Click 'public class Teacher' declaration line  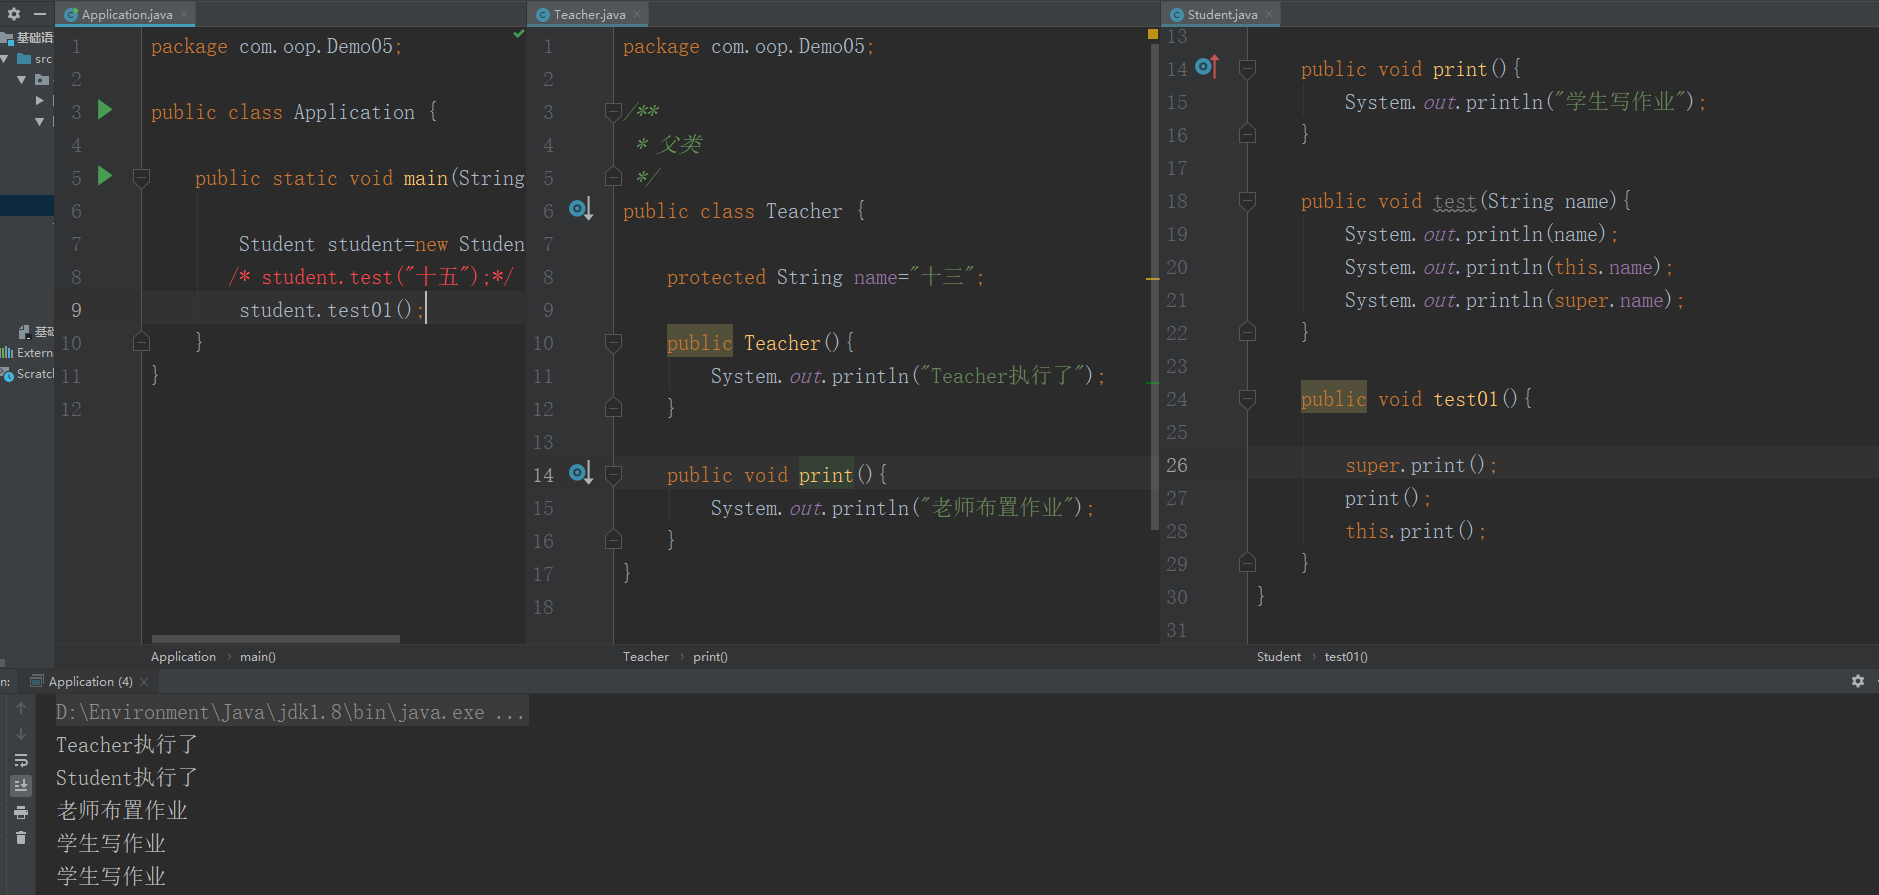744,211
